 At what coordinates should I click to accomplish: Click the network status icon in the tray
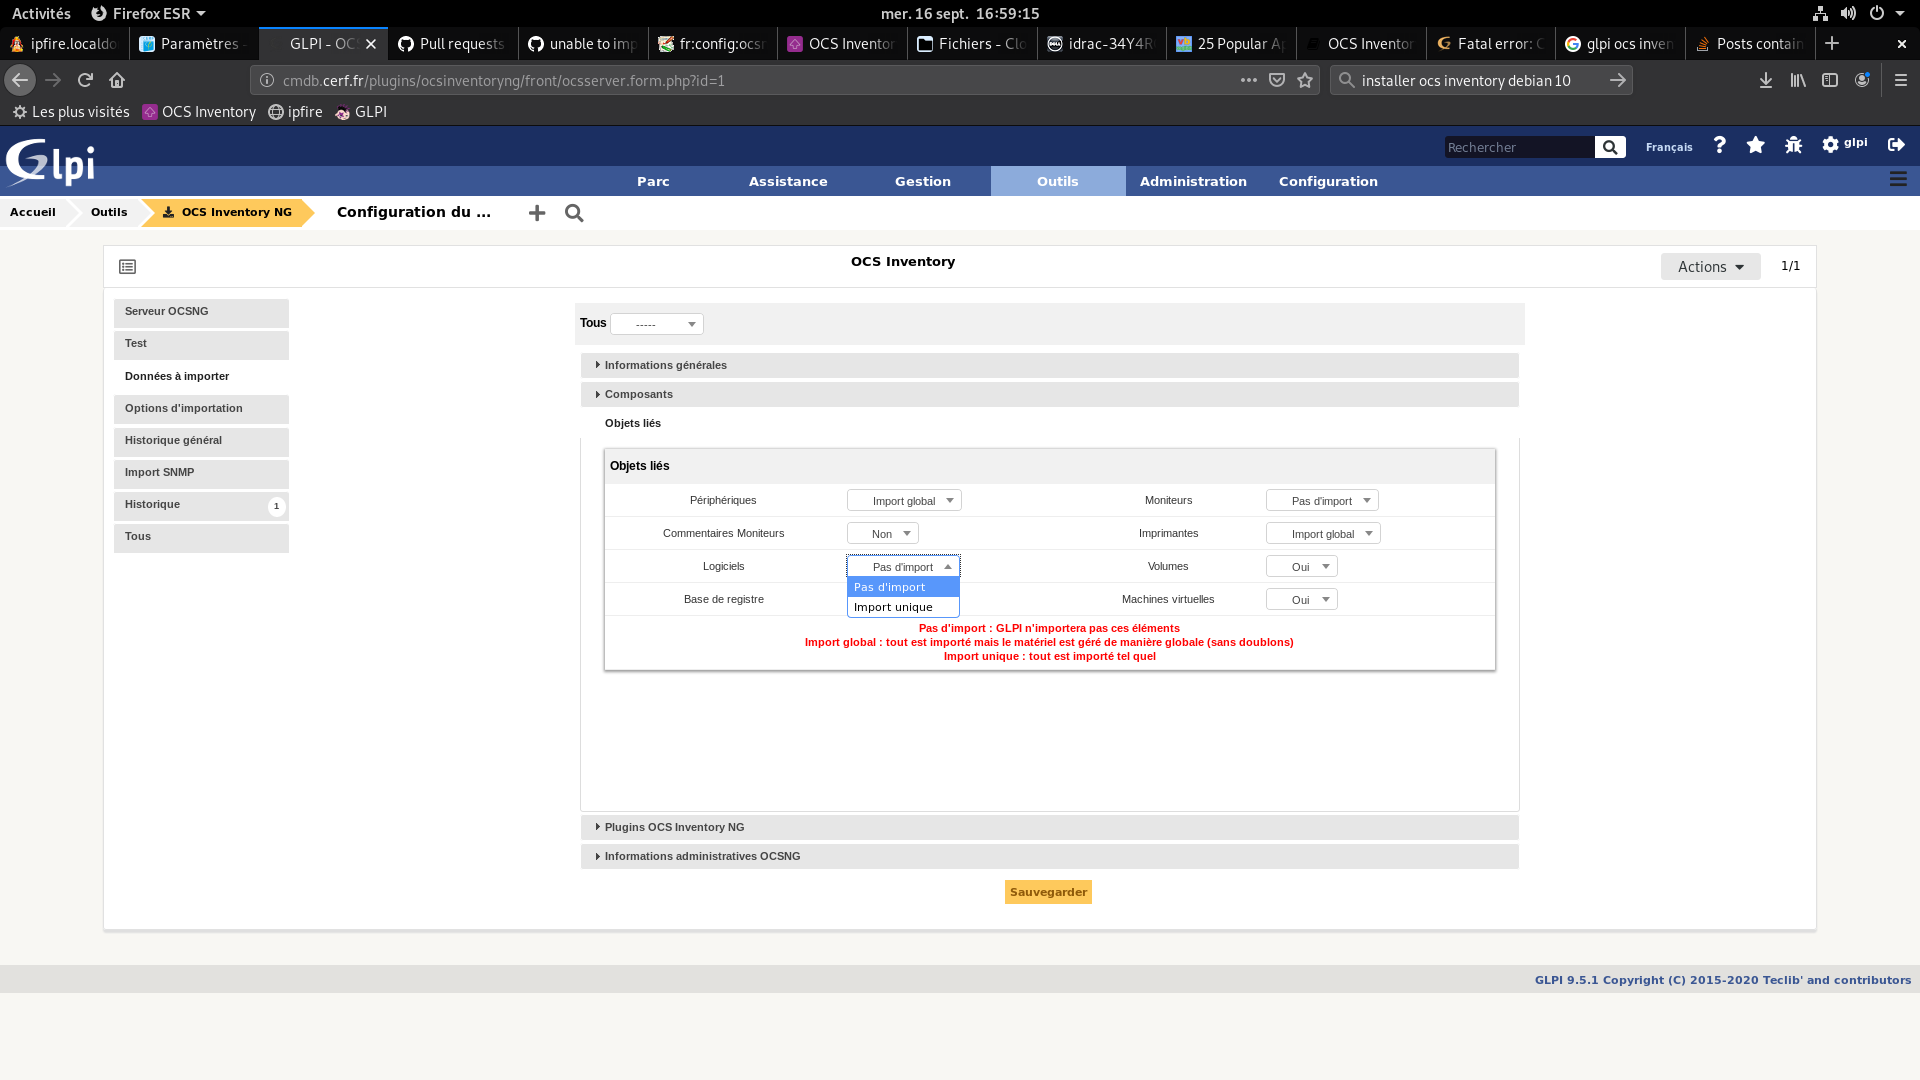[1819, 13]
